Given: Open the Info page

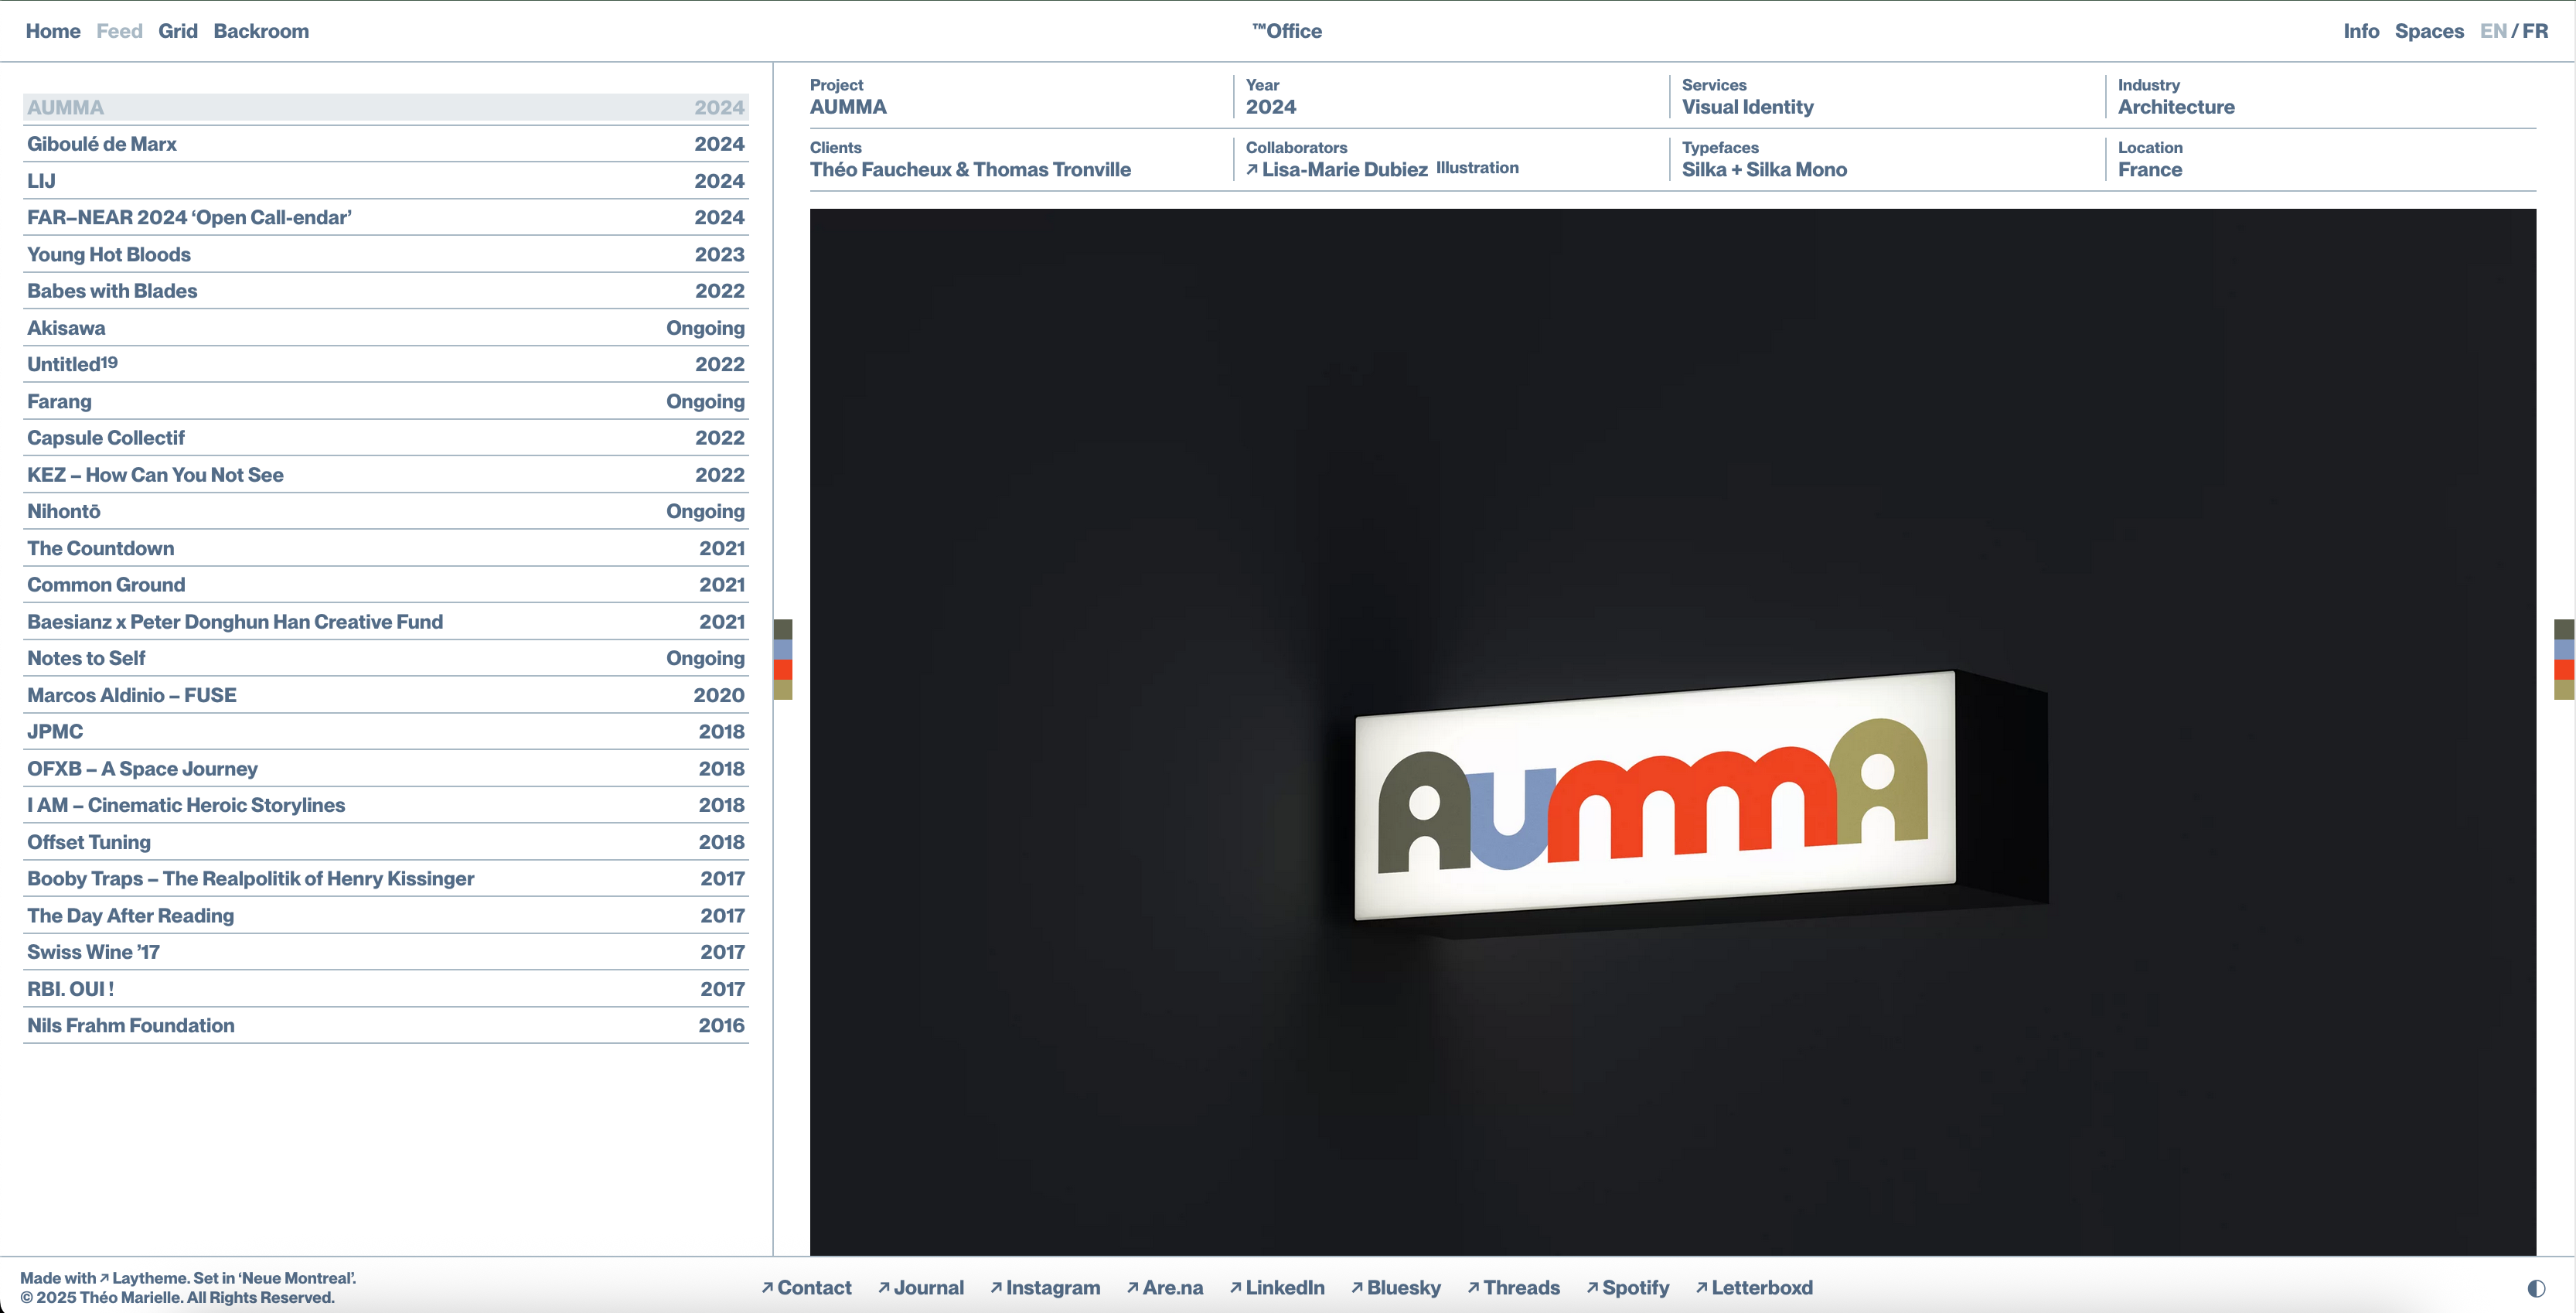Looking at the screenshot, I should [x=2361, y=31].
